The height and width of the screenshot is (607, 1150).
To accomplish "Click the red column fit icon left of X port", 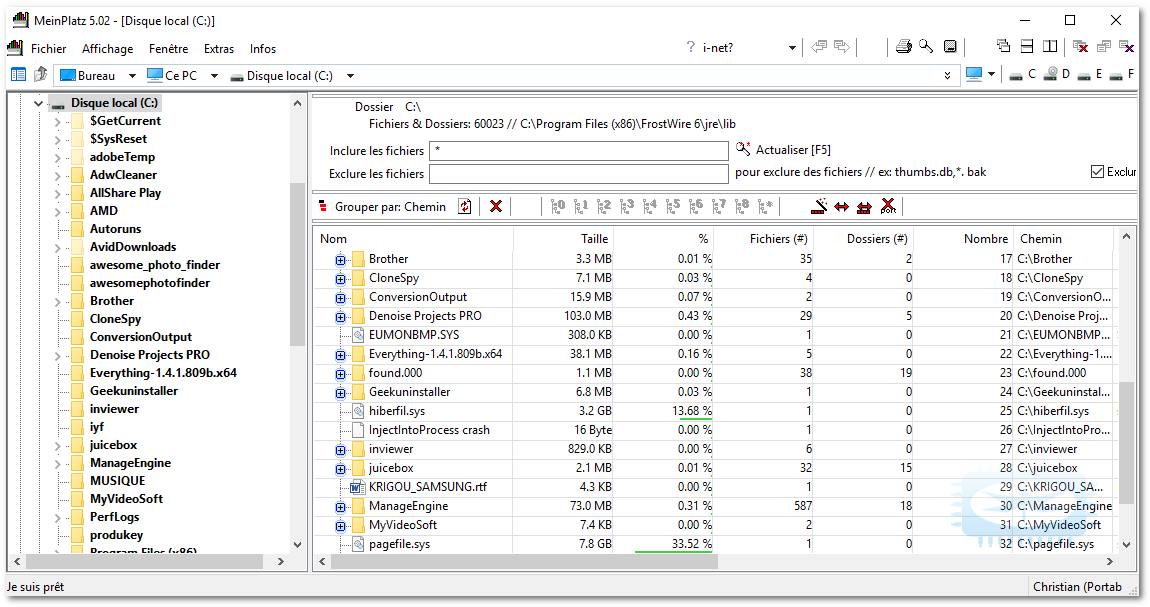I will click(864, 207).
